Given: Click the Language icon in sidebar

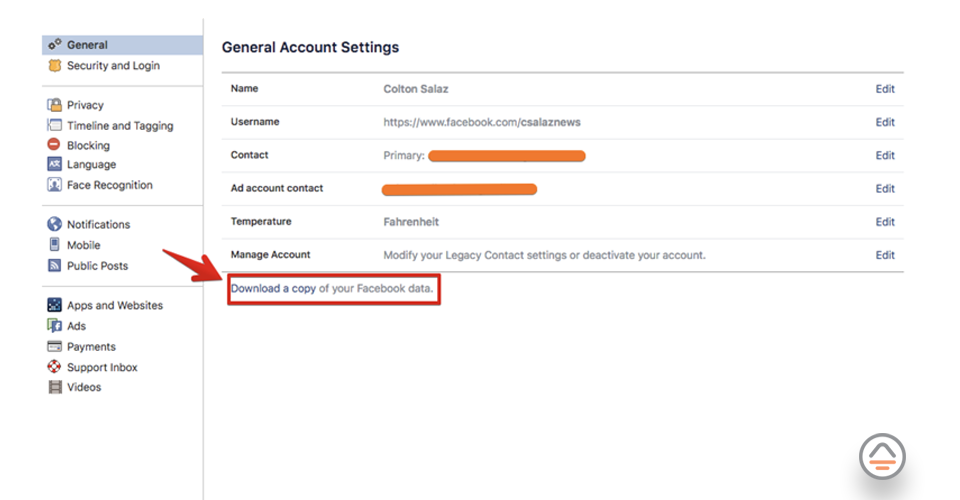Looking at the screenshot, I should [x=54, y=164].
